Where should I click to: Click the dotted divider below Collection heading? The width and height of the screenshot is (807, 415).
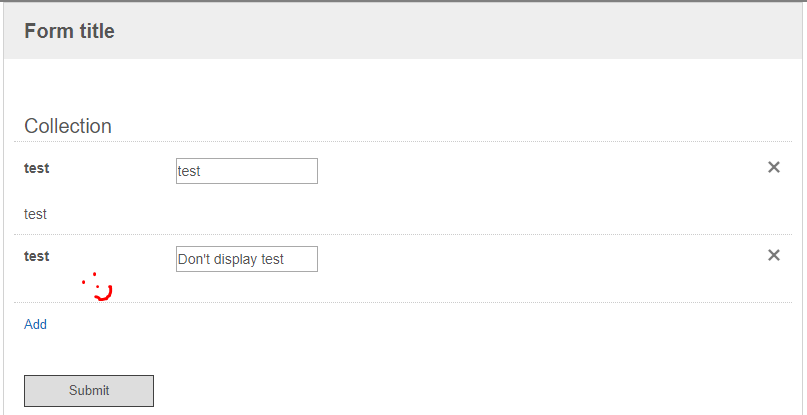coord(400,141)
